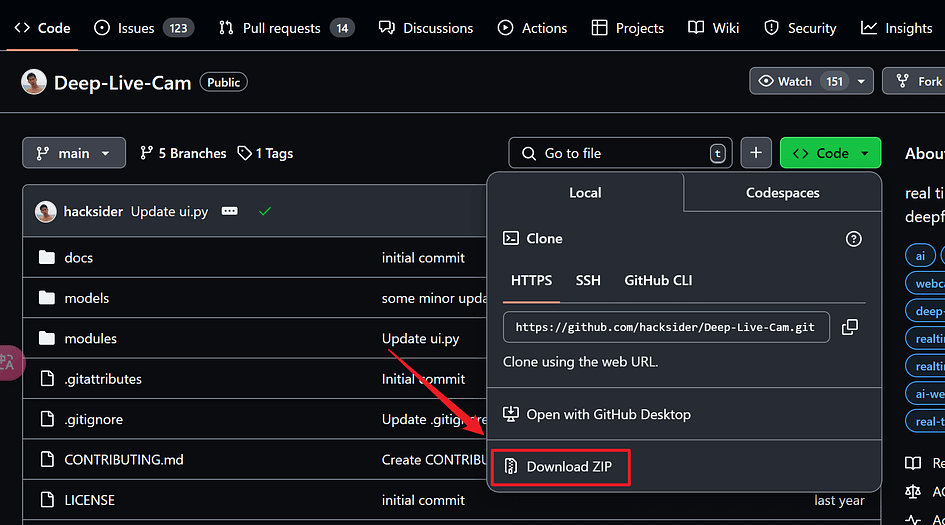Open the .gitattributes file
The width and height of the screenshot is (945, 525).
tap(103, 379)
